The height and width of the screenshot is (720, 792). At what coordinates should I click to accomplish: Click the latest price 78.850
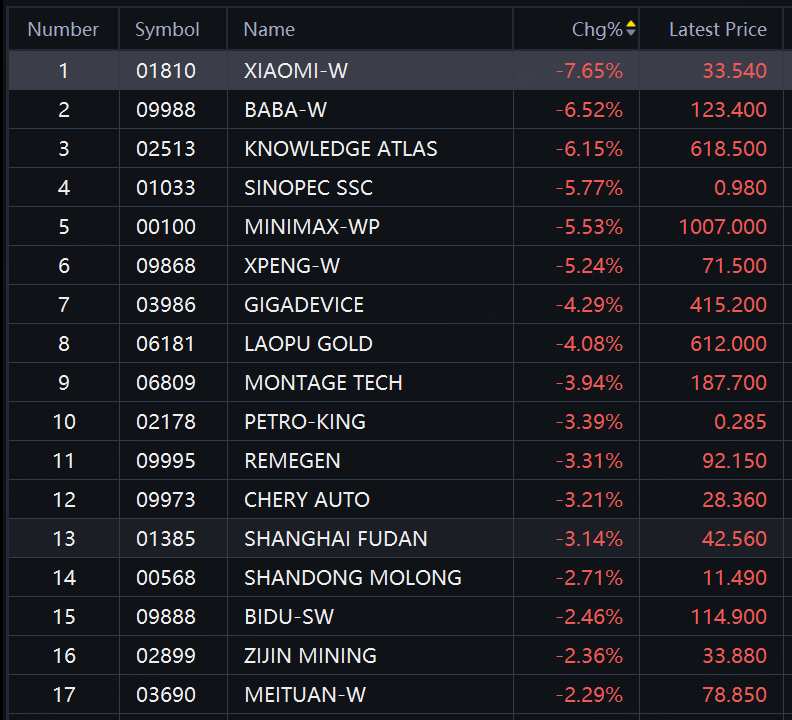point(734,695)
